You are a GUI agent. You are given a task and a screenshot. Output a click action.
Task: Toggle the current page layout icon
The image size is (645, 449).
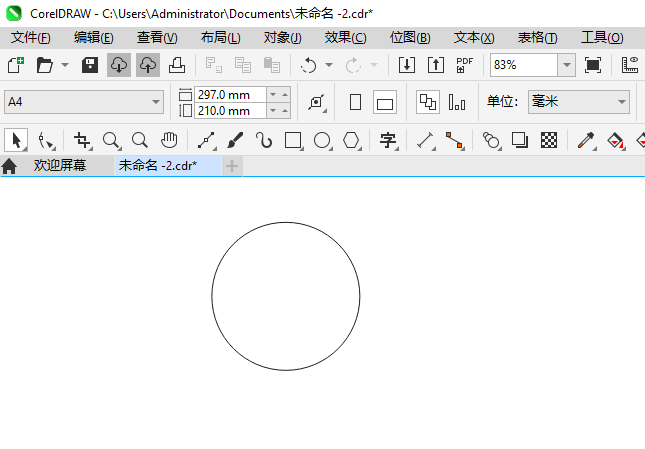coord(457,102)
